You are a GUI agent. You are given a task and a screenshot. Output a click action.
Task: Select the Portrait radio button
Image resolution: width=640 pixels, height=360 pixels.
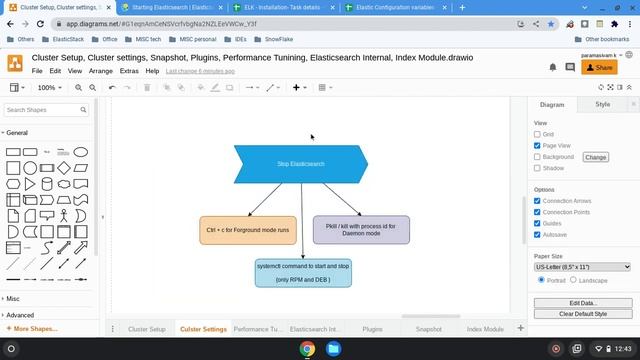pyautogui.click(x=541, y=280)
